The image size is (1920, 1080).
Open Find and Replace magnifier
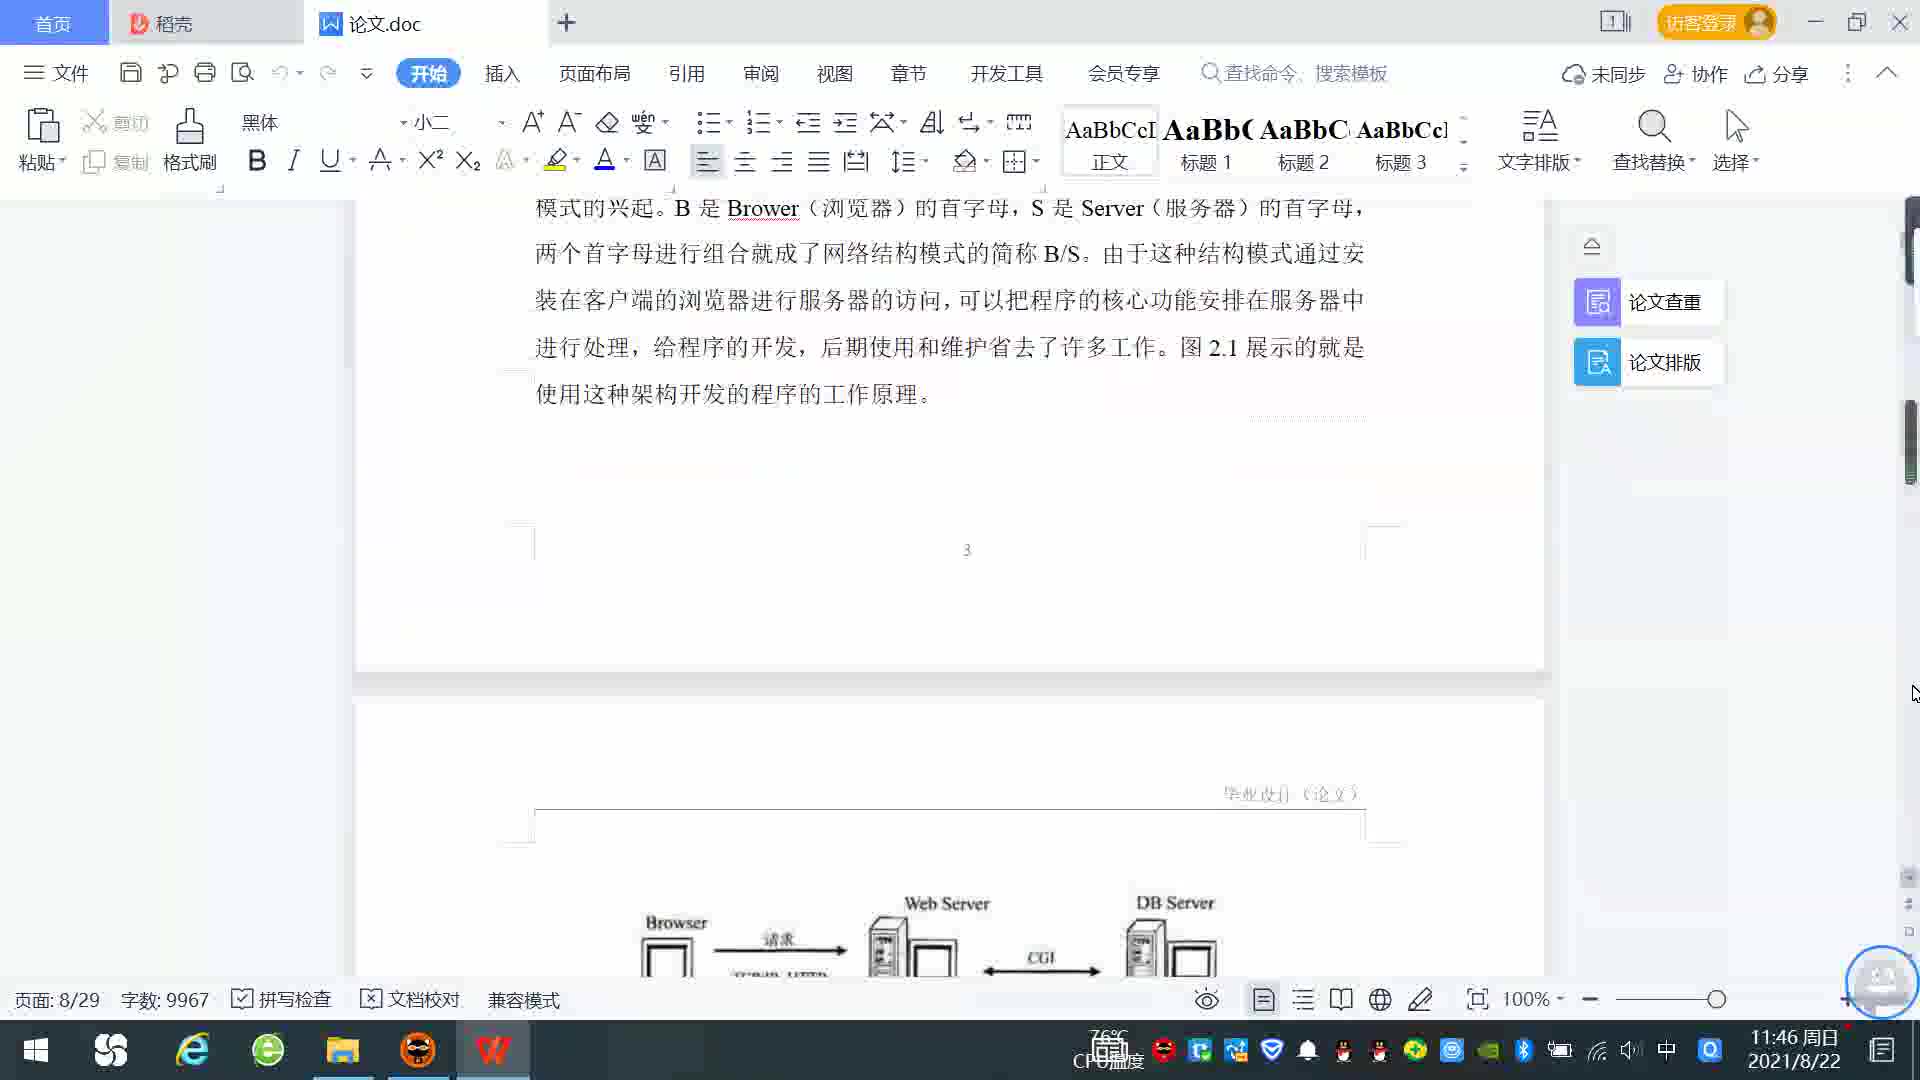(1654, 140)
